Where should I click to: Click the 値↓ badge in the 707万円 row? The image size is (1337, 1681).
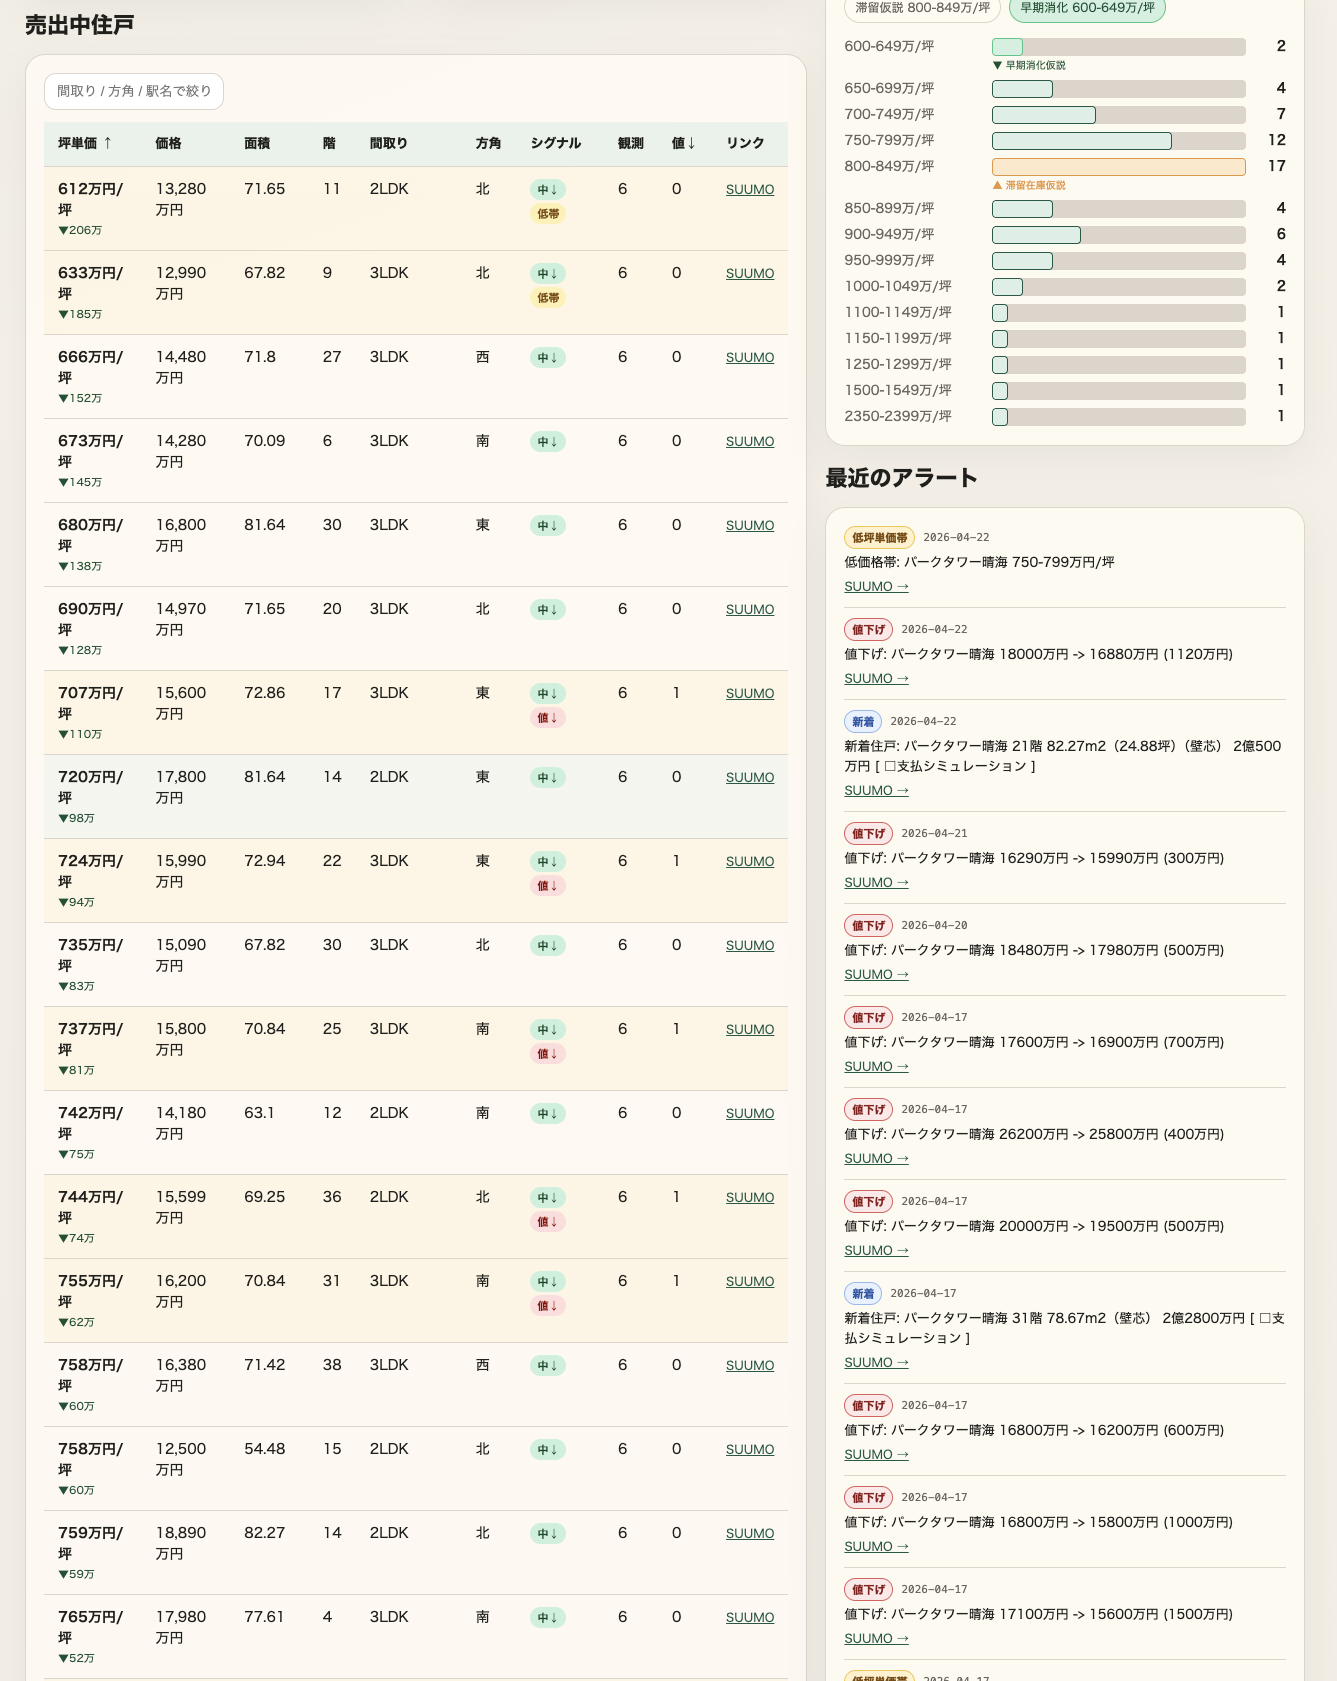pos(548,718)
